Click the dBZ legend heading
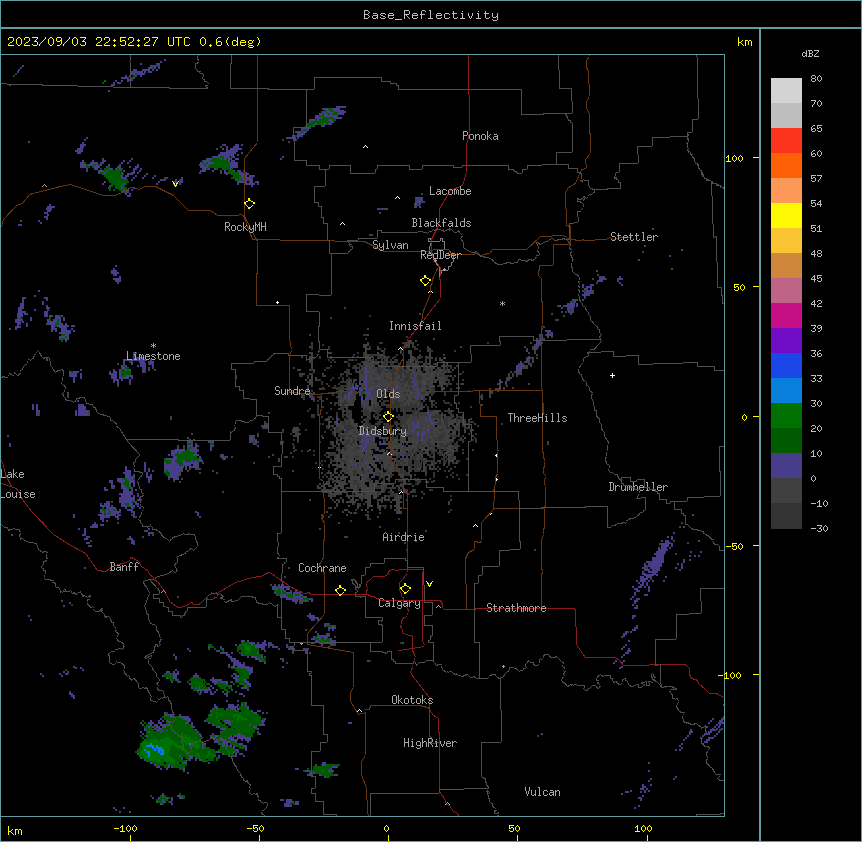This screenshot has height=842, width=862. [810, 53]
